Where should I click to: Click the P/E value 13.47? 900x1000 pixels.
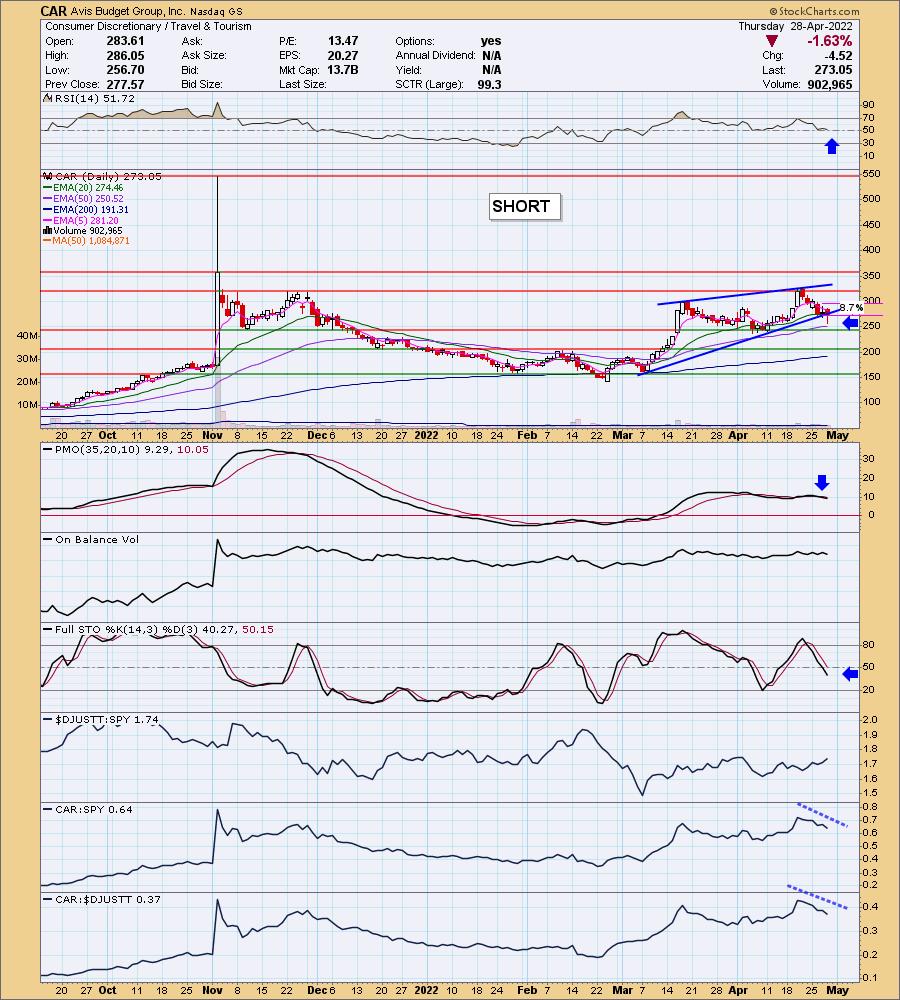point(343,41)
